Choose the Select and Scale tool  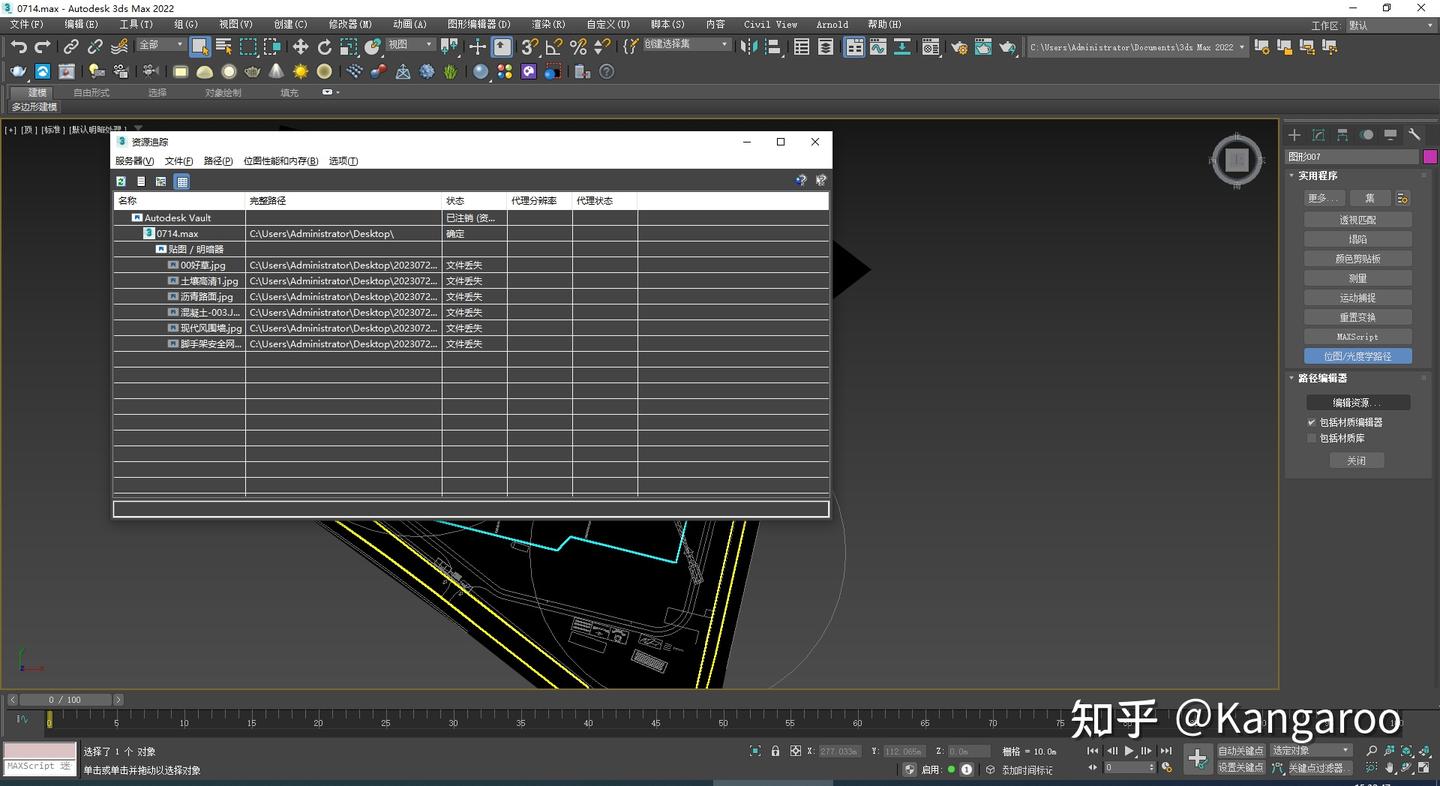click(x=348, y=47)
